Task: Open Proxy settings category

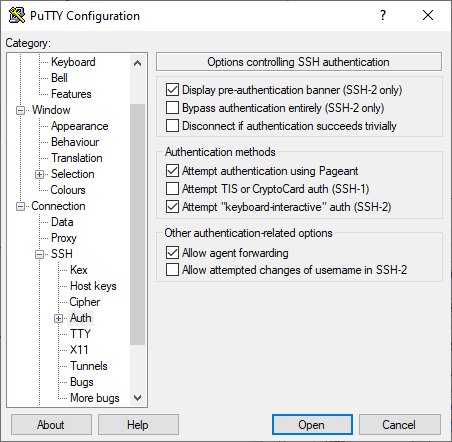Action: pyautogui.click(x=64, y=238)
